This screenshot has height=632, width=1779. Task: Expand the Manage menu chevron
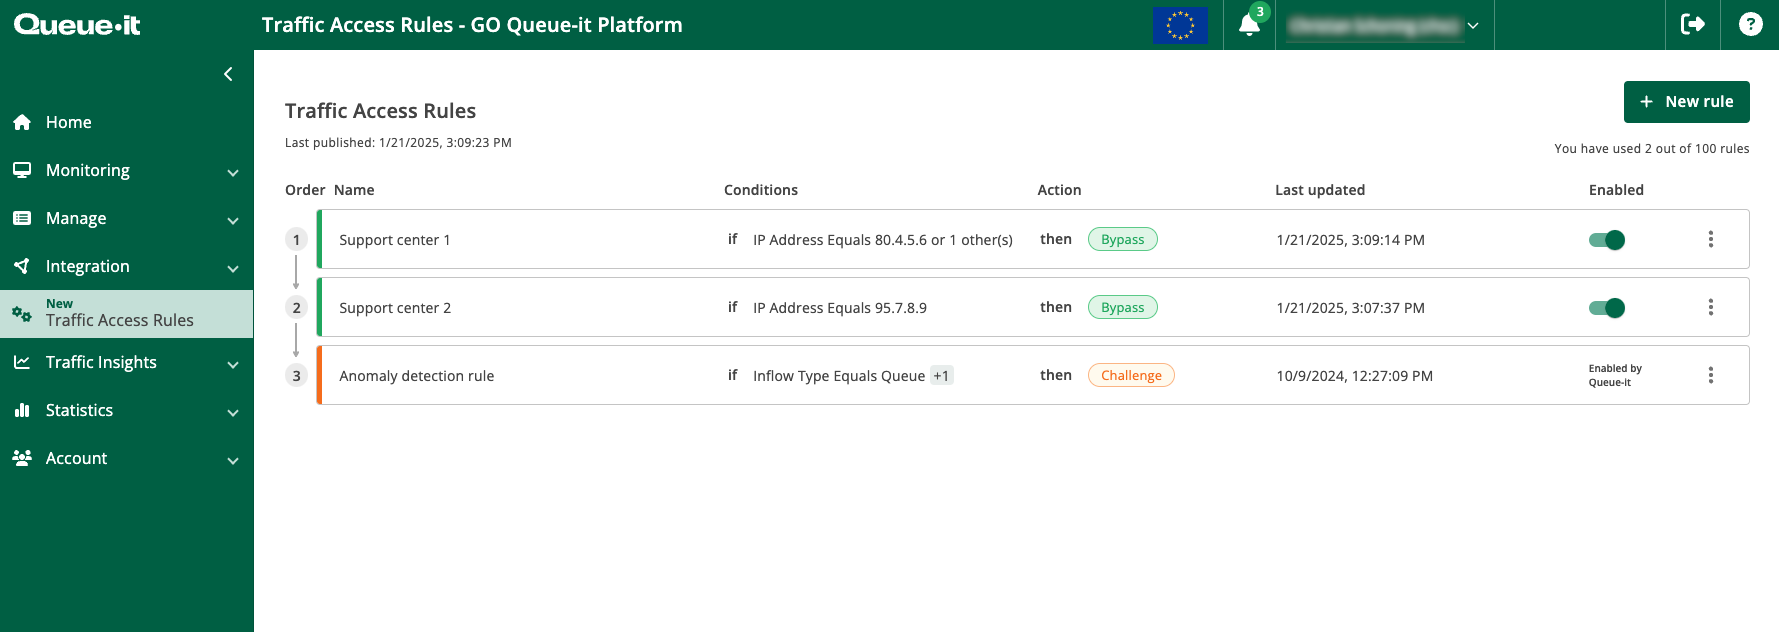[x=233, y=221]
